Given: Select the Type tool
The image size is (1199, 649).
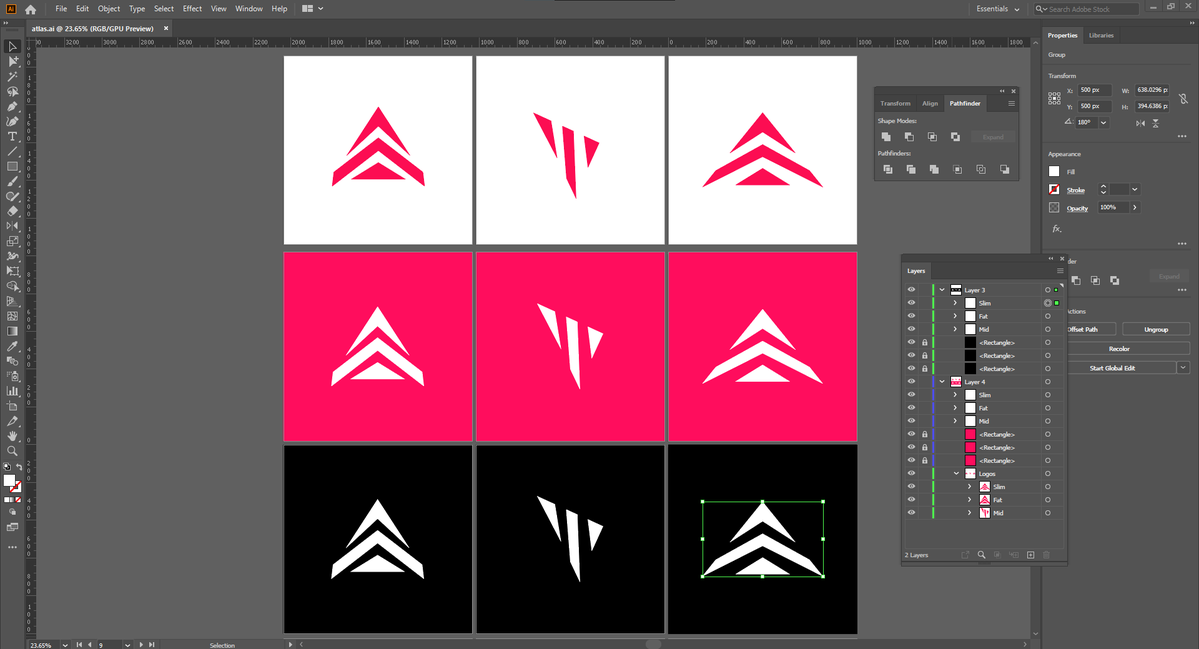Looking at the screenshot, I should pyautogui.click(x=12, y=136).
